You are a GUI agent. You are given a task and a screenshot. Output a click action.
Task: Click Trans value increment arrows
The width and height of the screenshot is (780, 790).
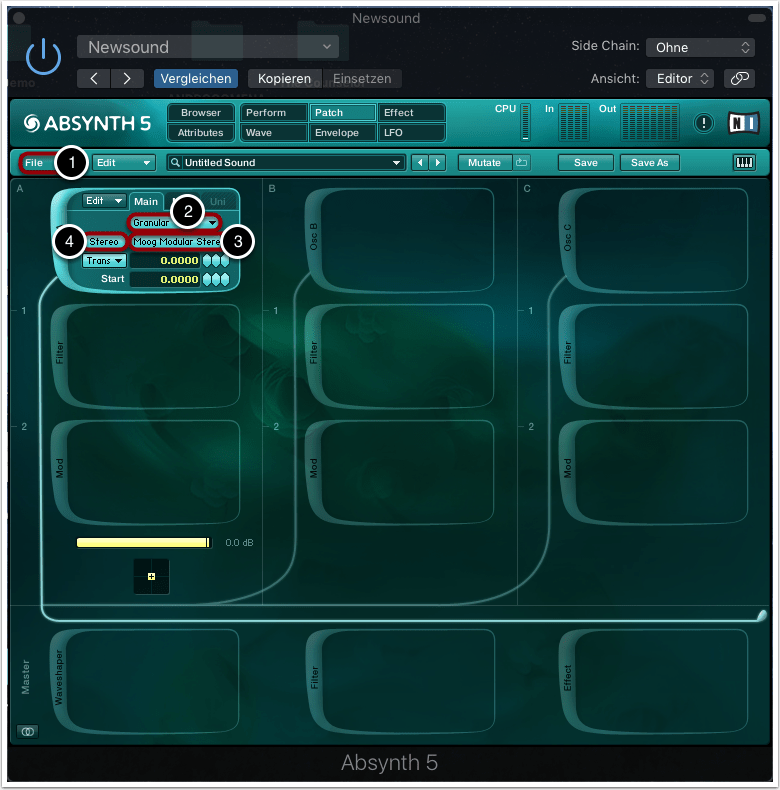tap(216, 260)
